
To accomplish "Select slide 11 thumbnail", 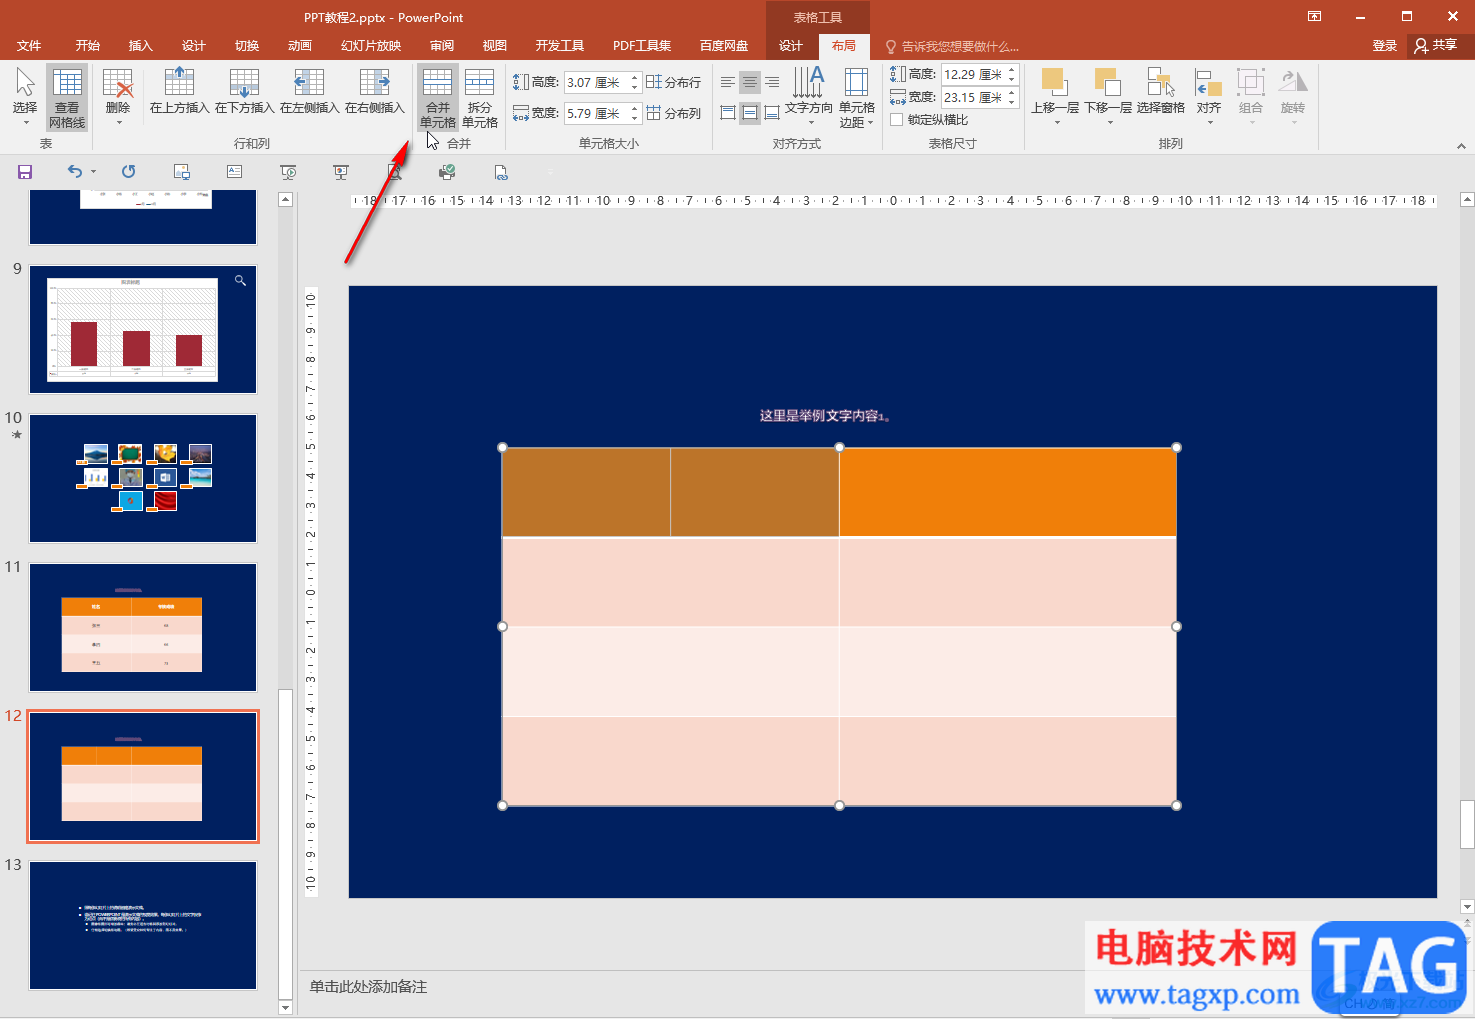I will 143,627.
